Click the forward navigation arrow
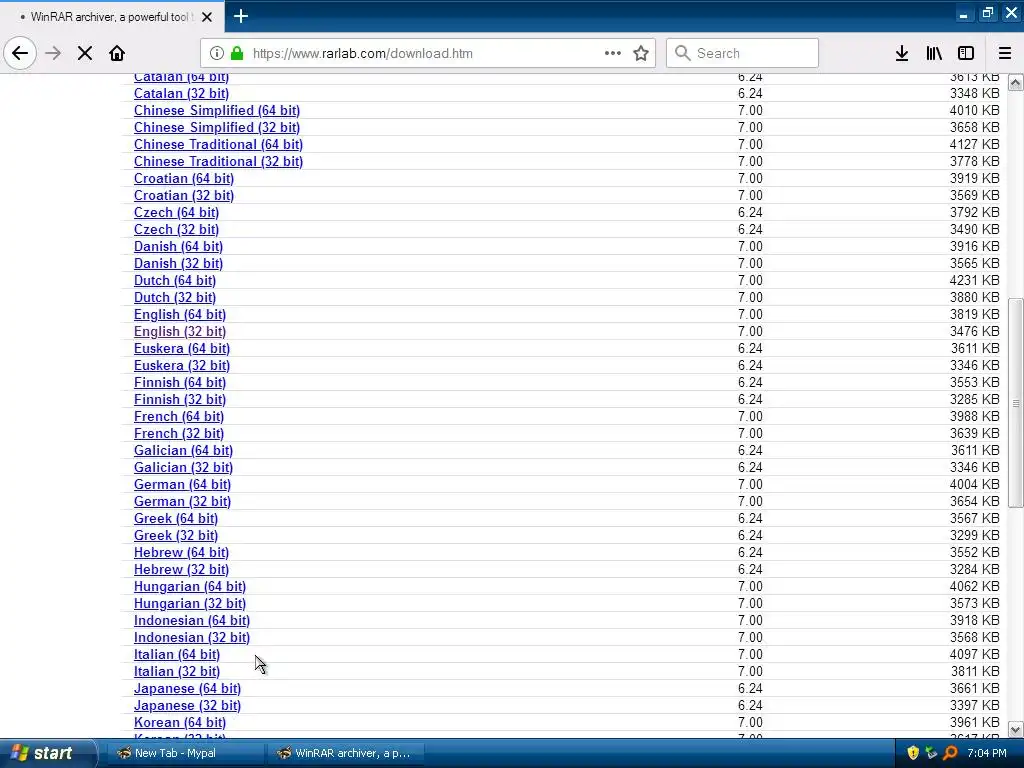Viewport: 1024px width, 768px height. pyautogui.click(x=53, y=53)
